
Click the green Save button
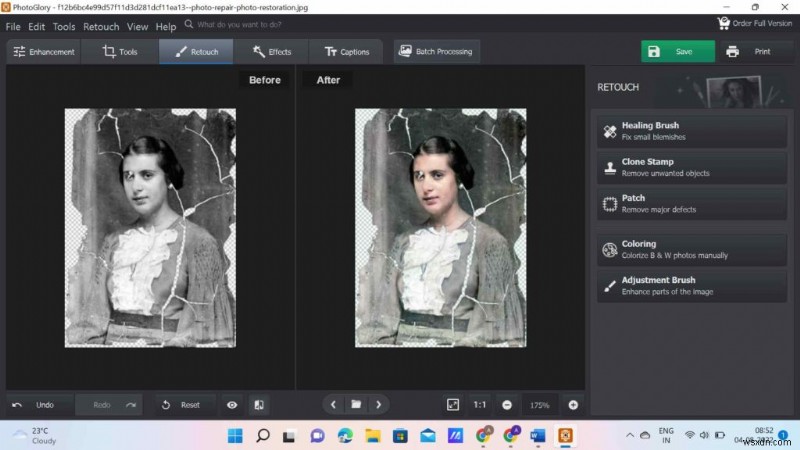677,52
